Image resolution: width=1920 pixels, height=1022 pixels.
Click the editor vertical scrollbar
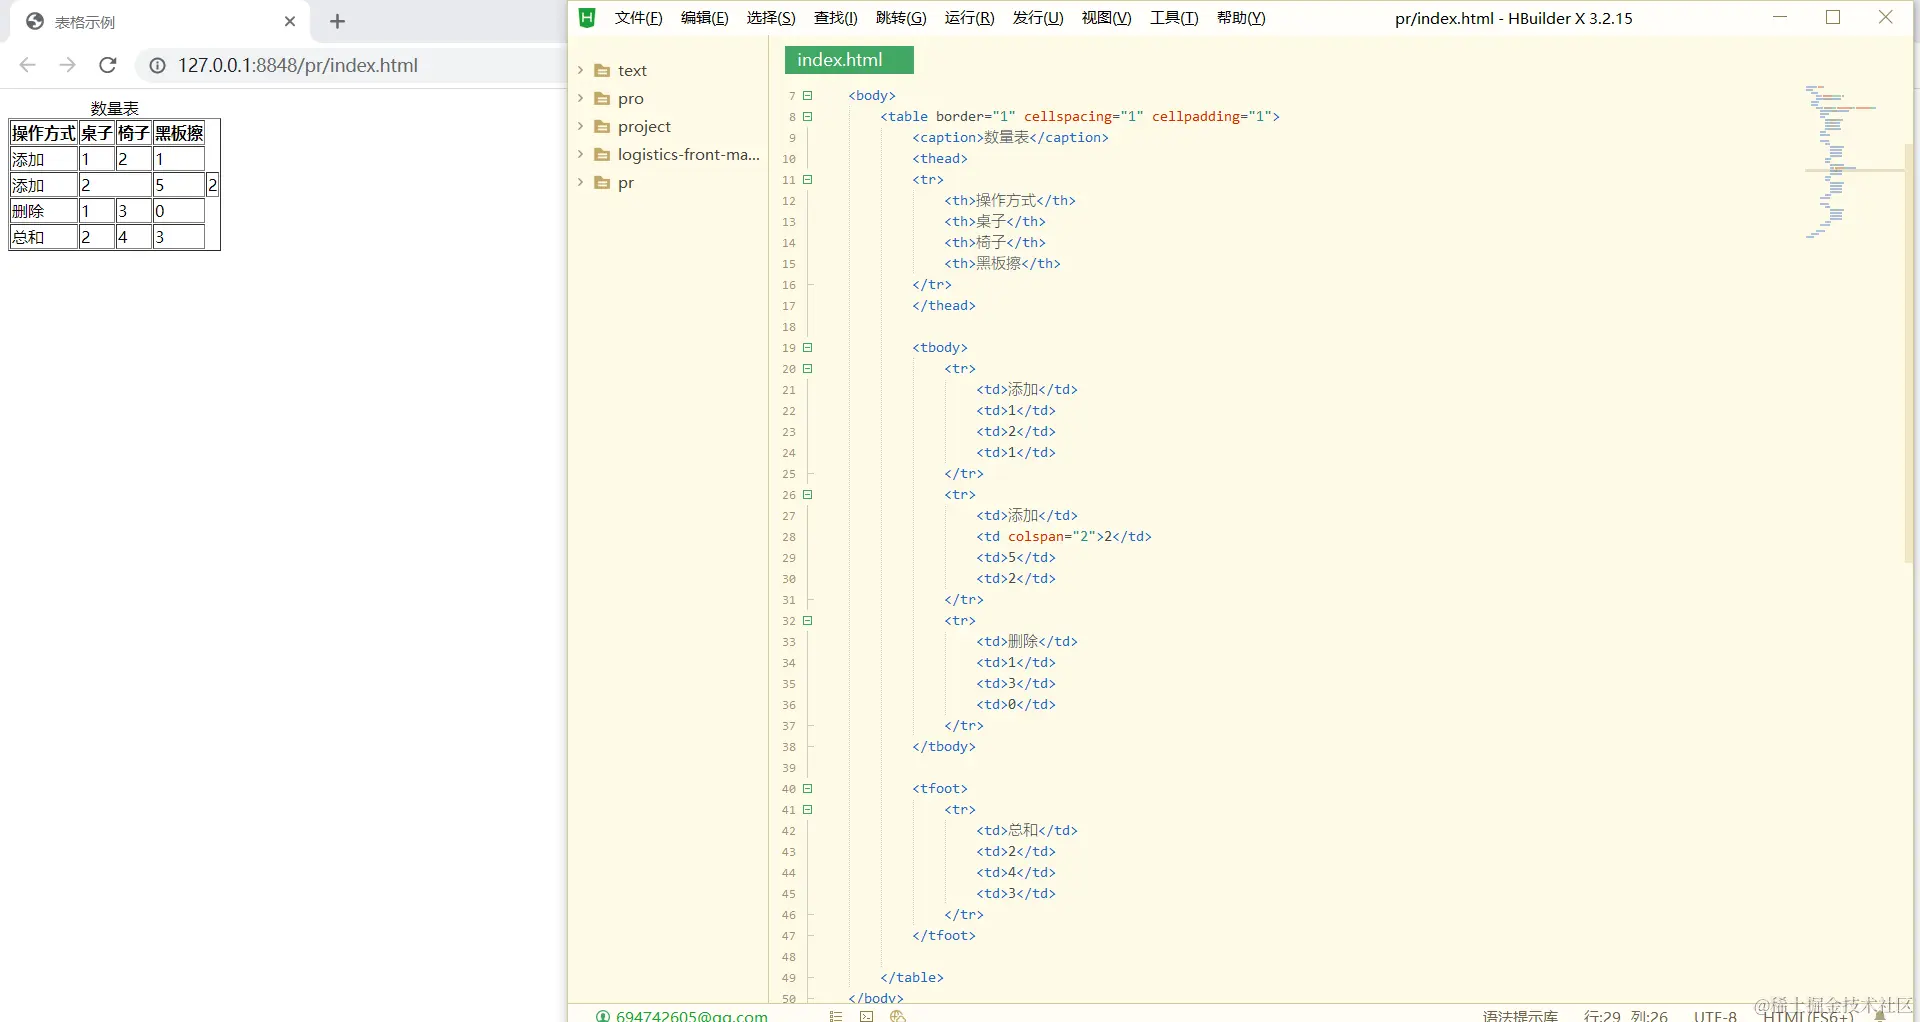click(1908, 352)
